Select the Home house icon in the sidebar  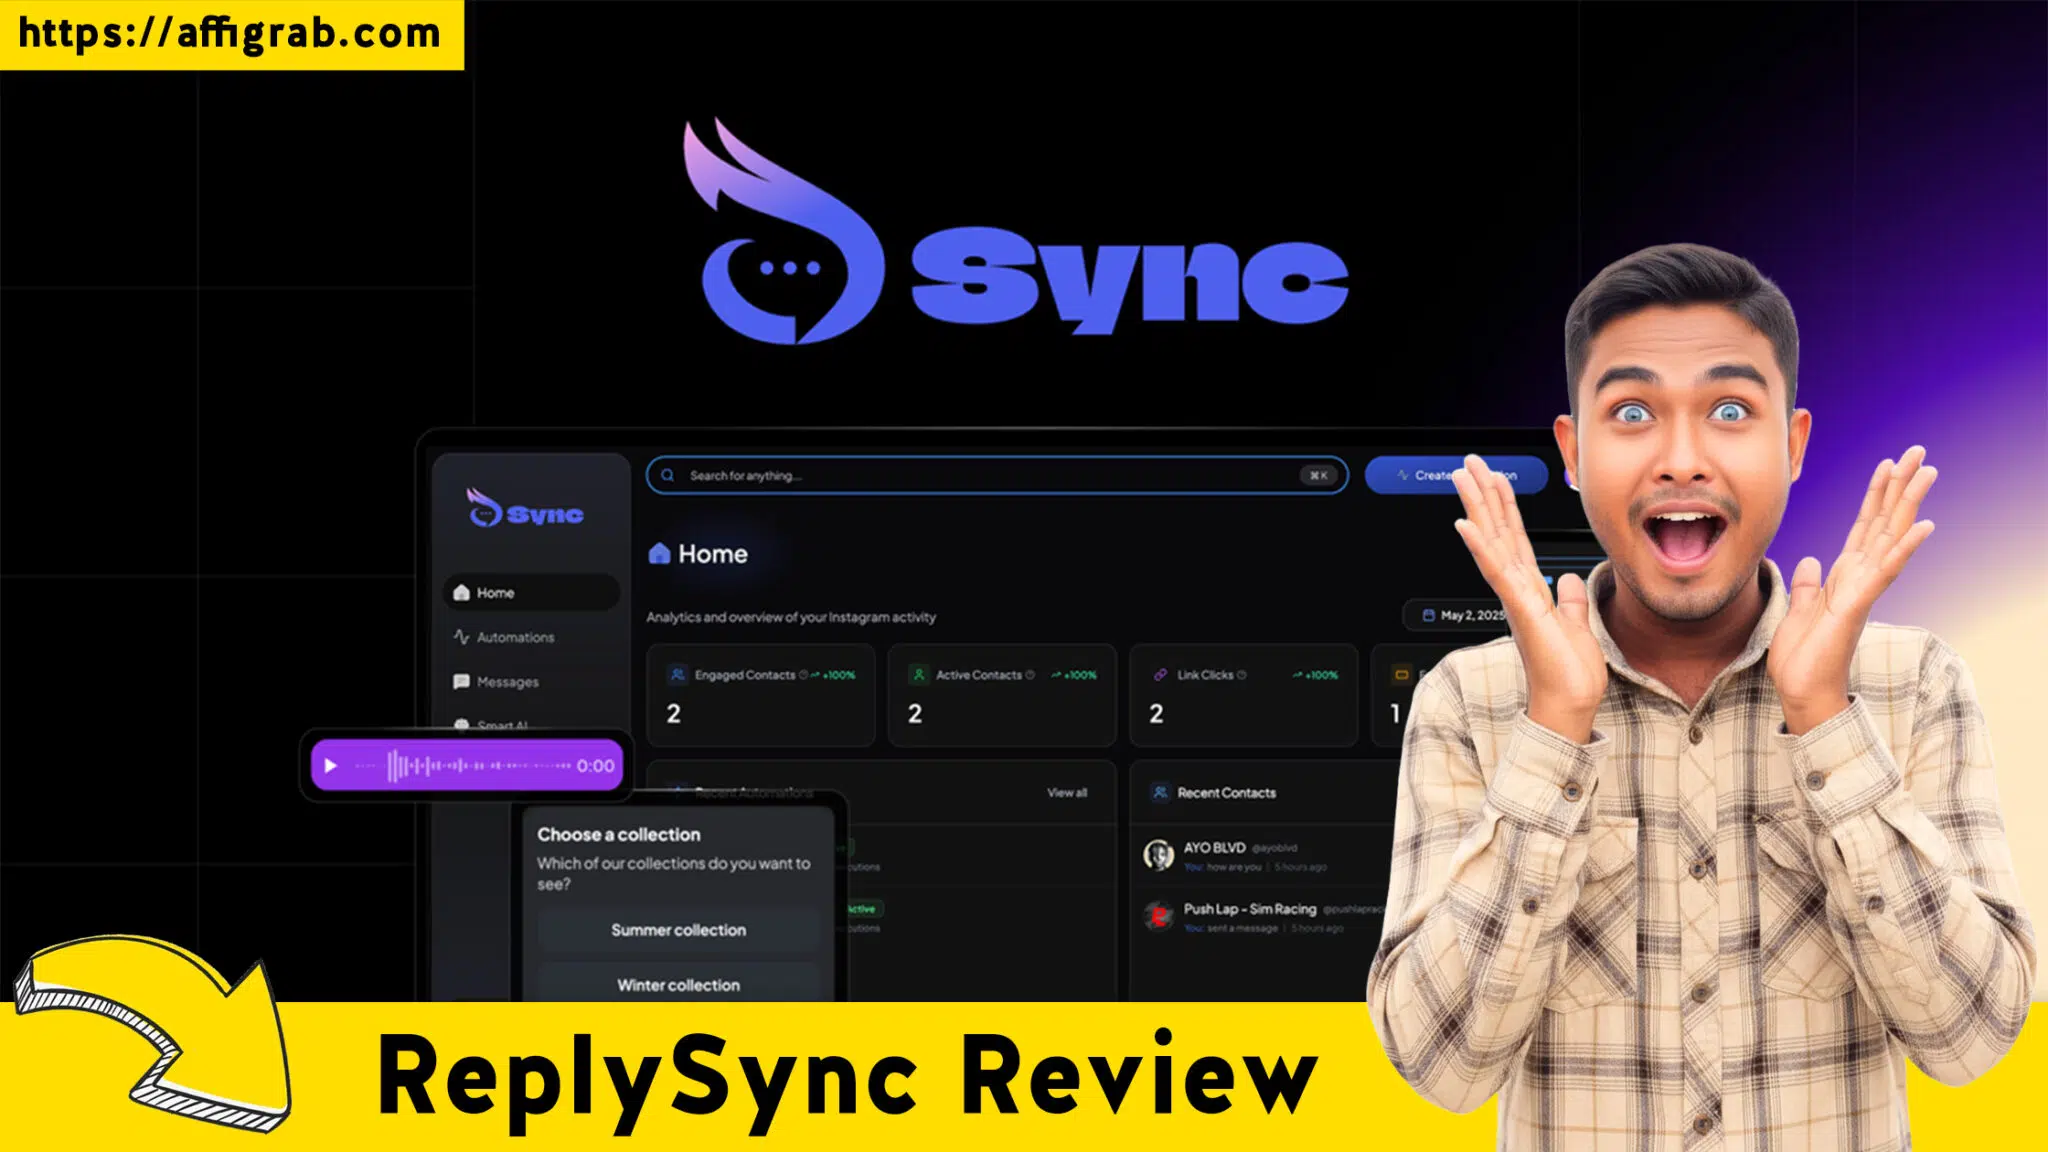pos(462,593)
